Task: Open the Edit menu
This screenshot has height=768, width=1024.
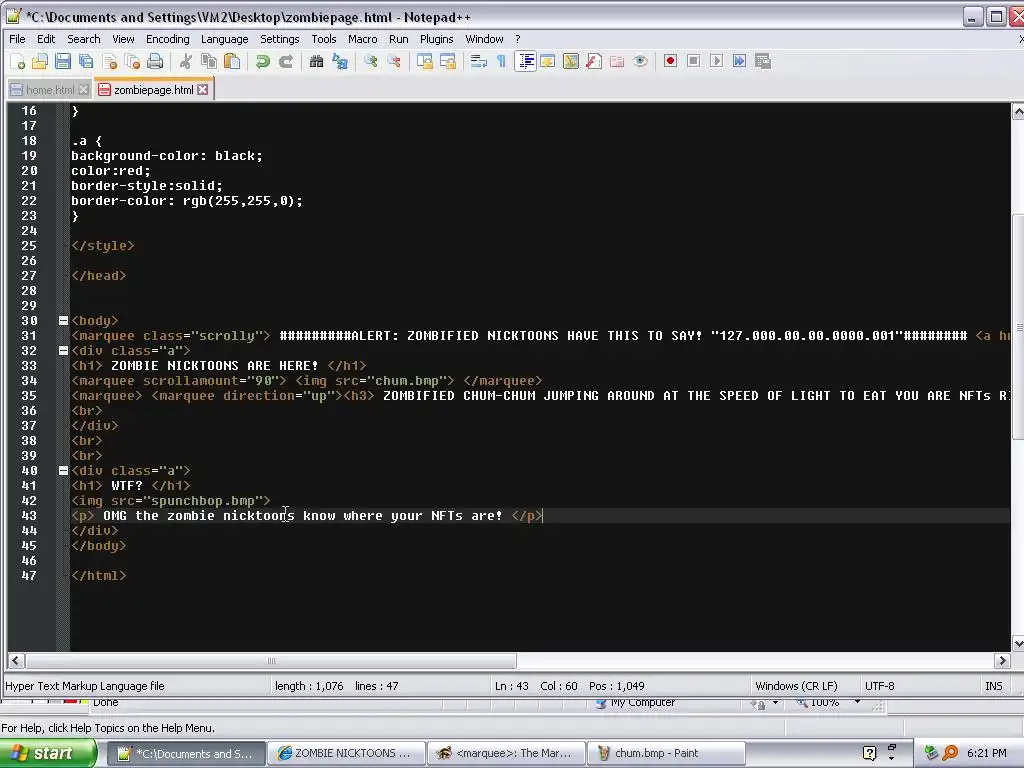Action: click(46, 39)
